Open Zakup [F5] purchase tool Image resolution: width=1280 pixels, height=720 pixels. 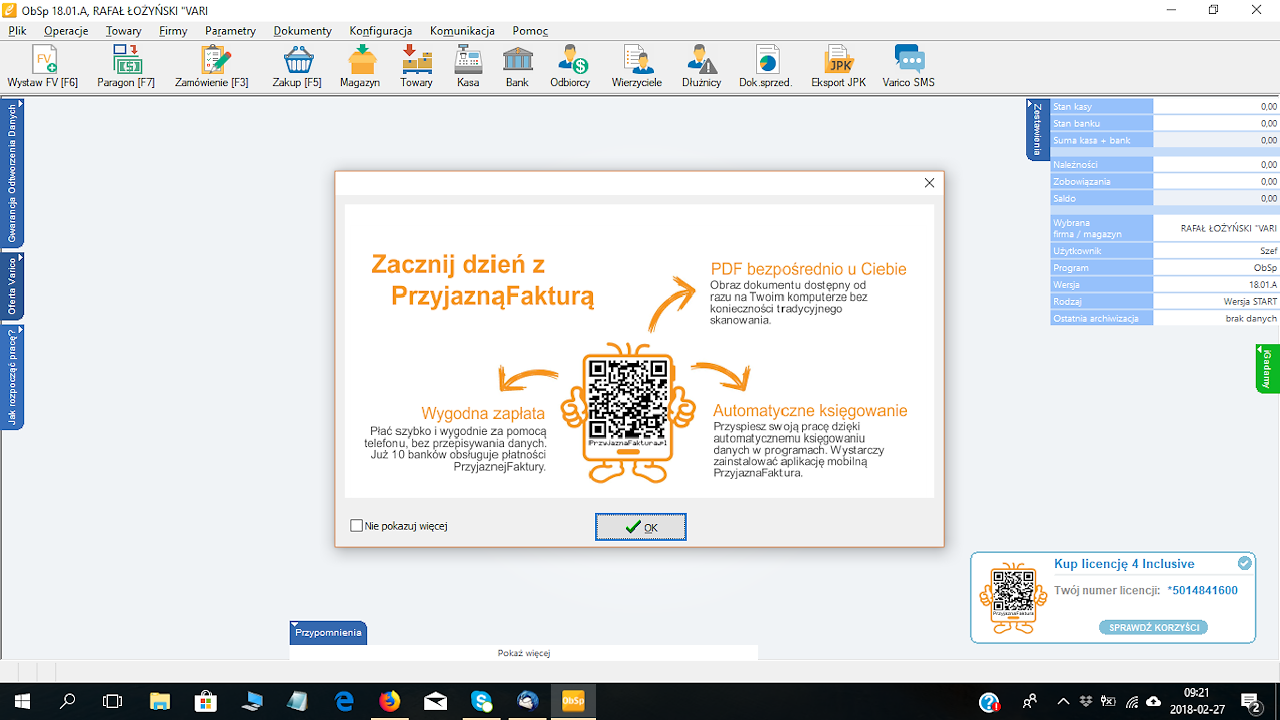pos(297,67)
